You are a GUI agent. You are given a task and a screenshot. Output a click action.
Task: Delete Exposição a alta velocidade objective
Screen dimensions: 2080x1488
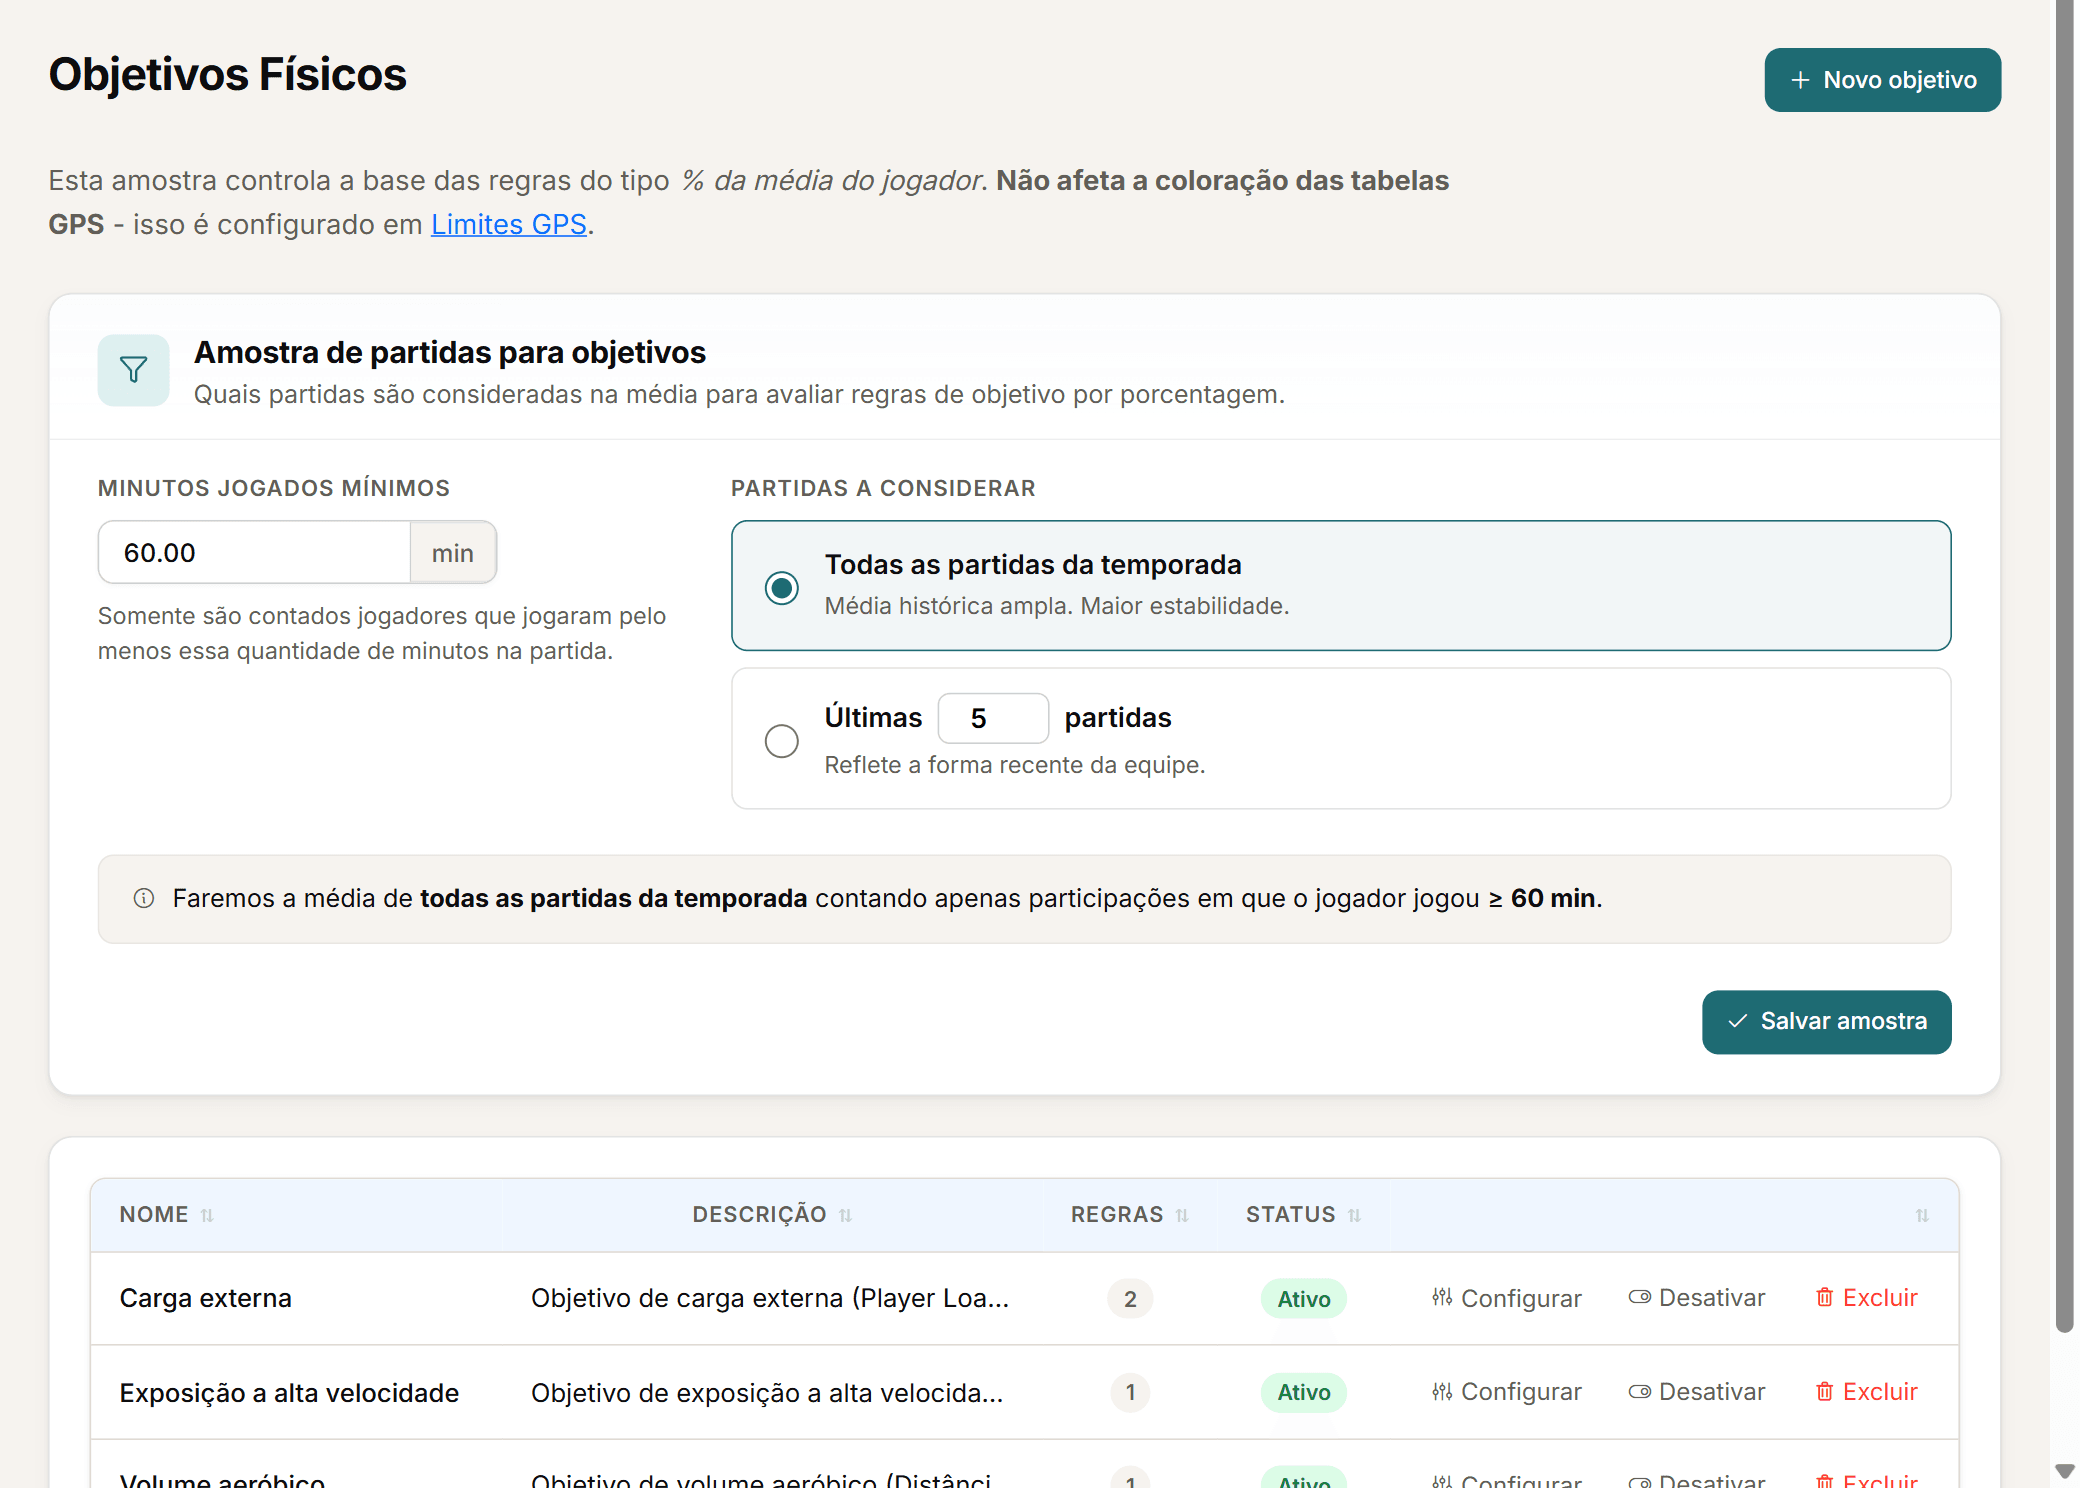(1866, 1392)
